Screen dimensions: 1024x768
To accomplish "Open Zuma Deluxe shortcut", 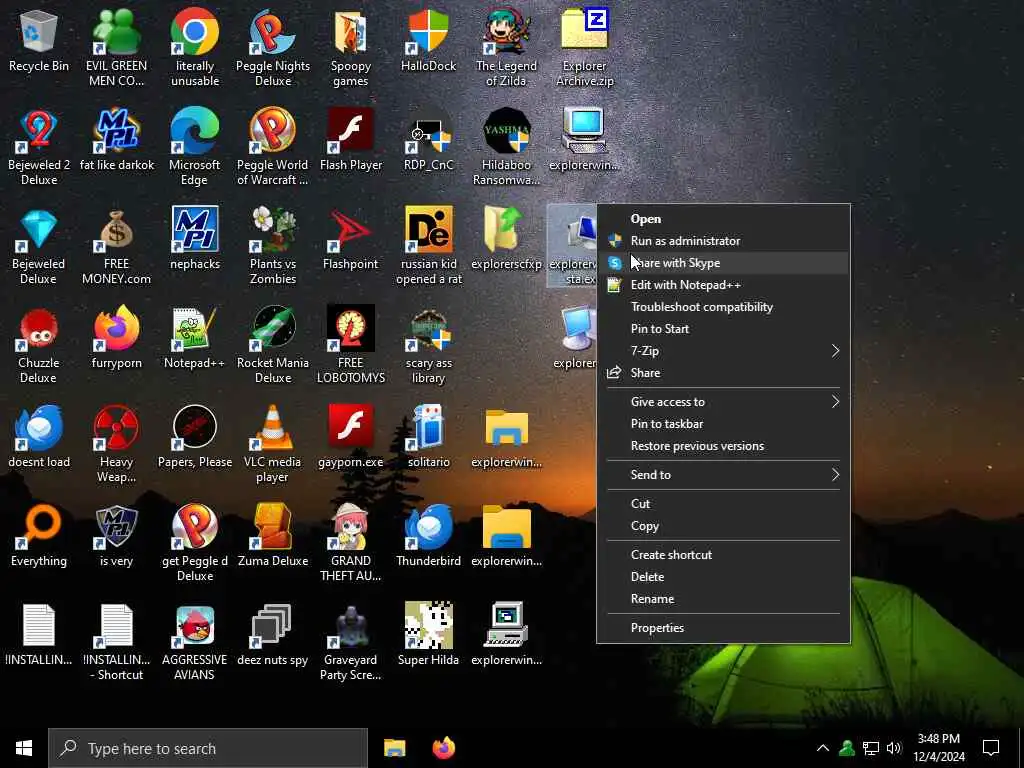I will point(273,536).
